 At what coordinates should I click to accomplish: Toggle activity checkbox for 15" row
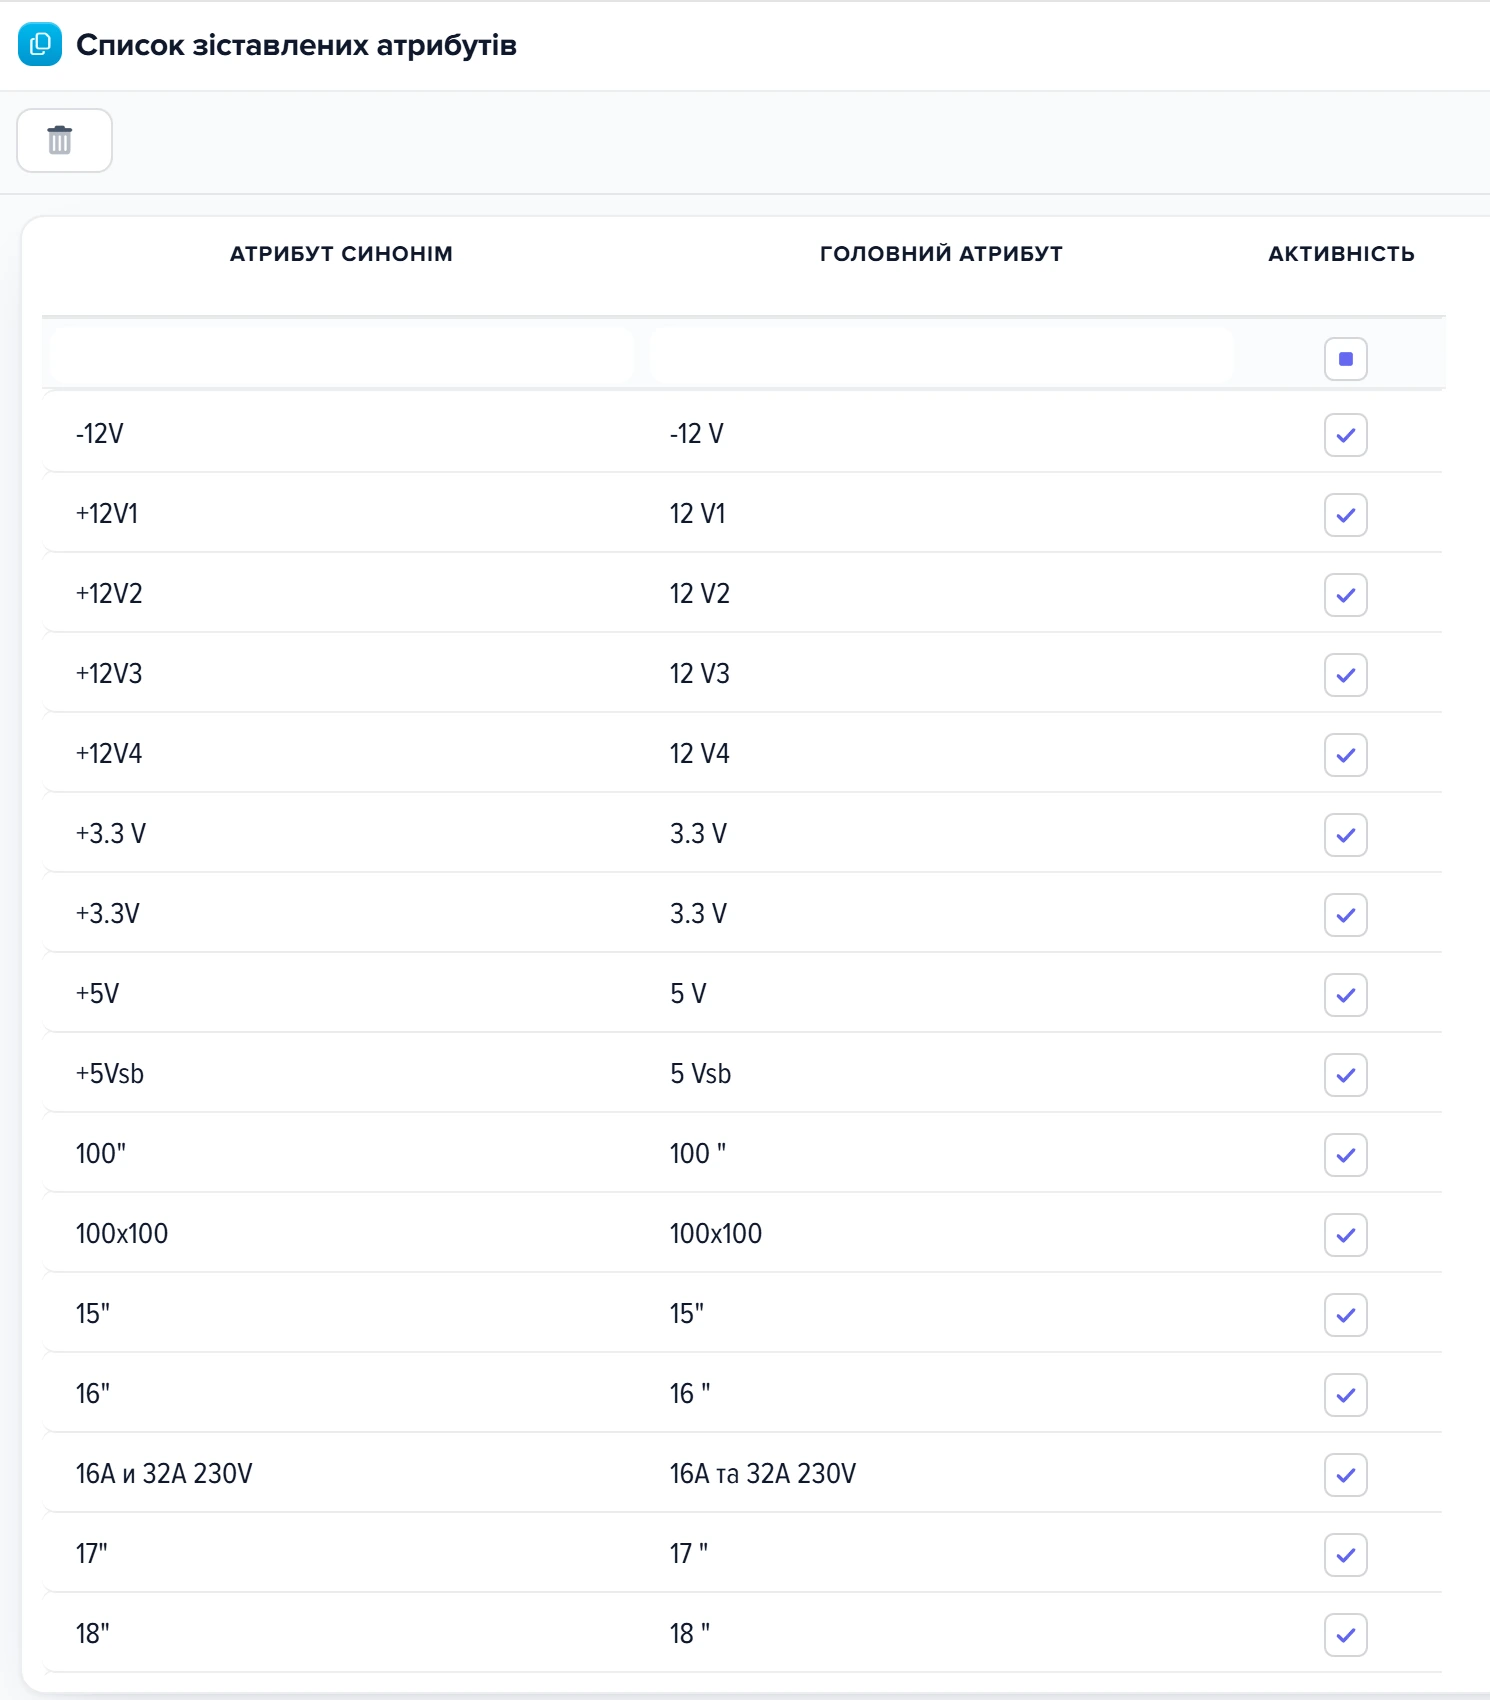point(1346,1315)
